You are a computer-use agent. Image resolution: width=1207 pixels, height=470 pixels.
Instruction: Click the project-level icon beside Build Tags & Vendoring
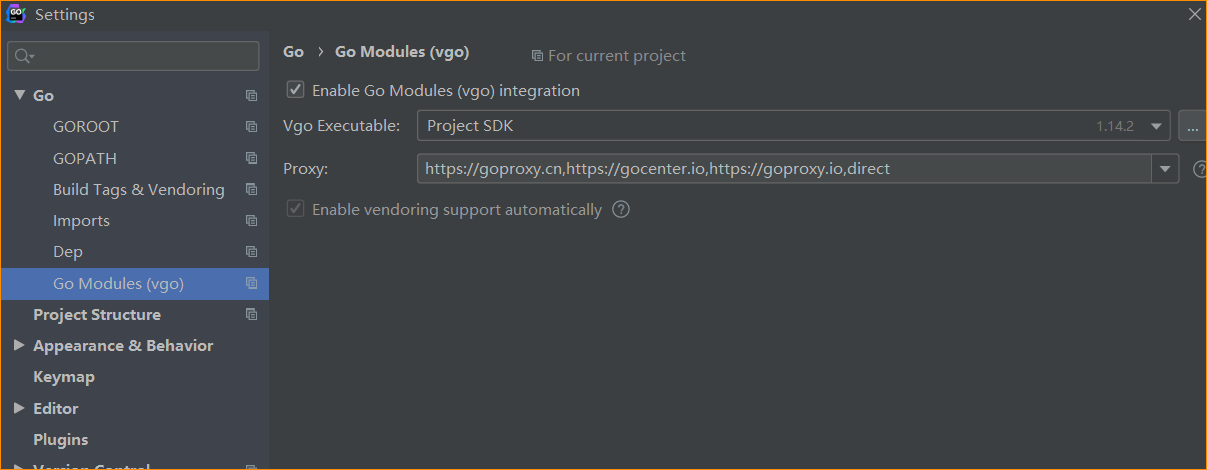tap(251, 190)
